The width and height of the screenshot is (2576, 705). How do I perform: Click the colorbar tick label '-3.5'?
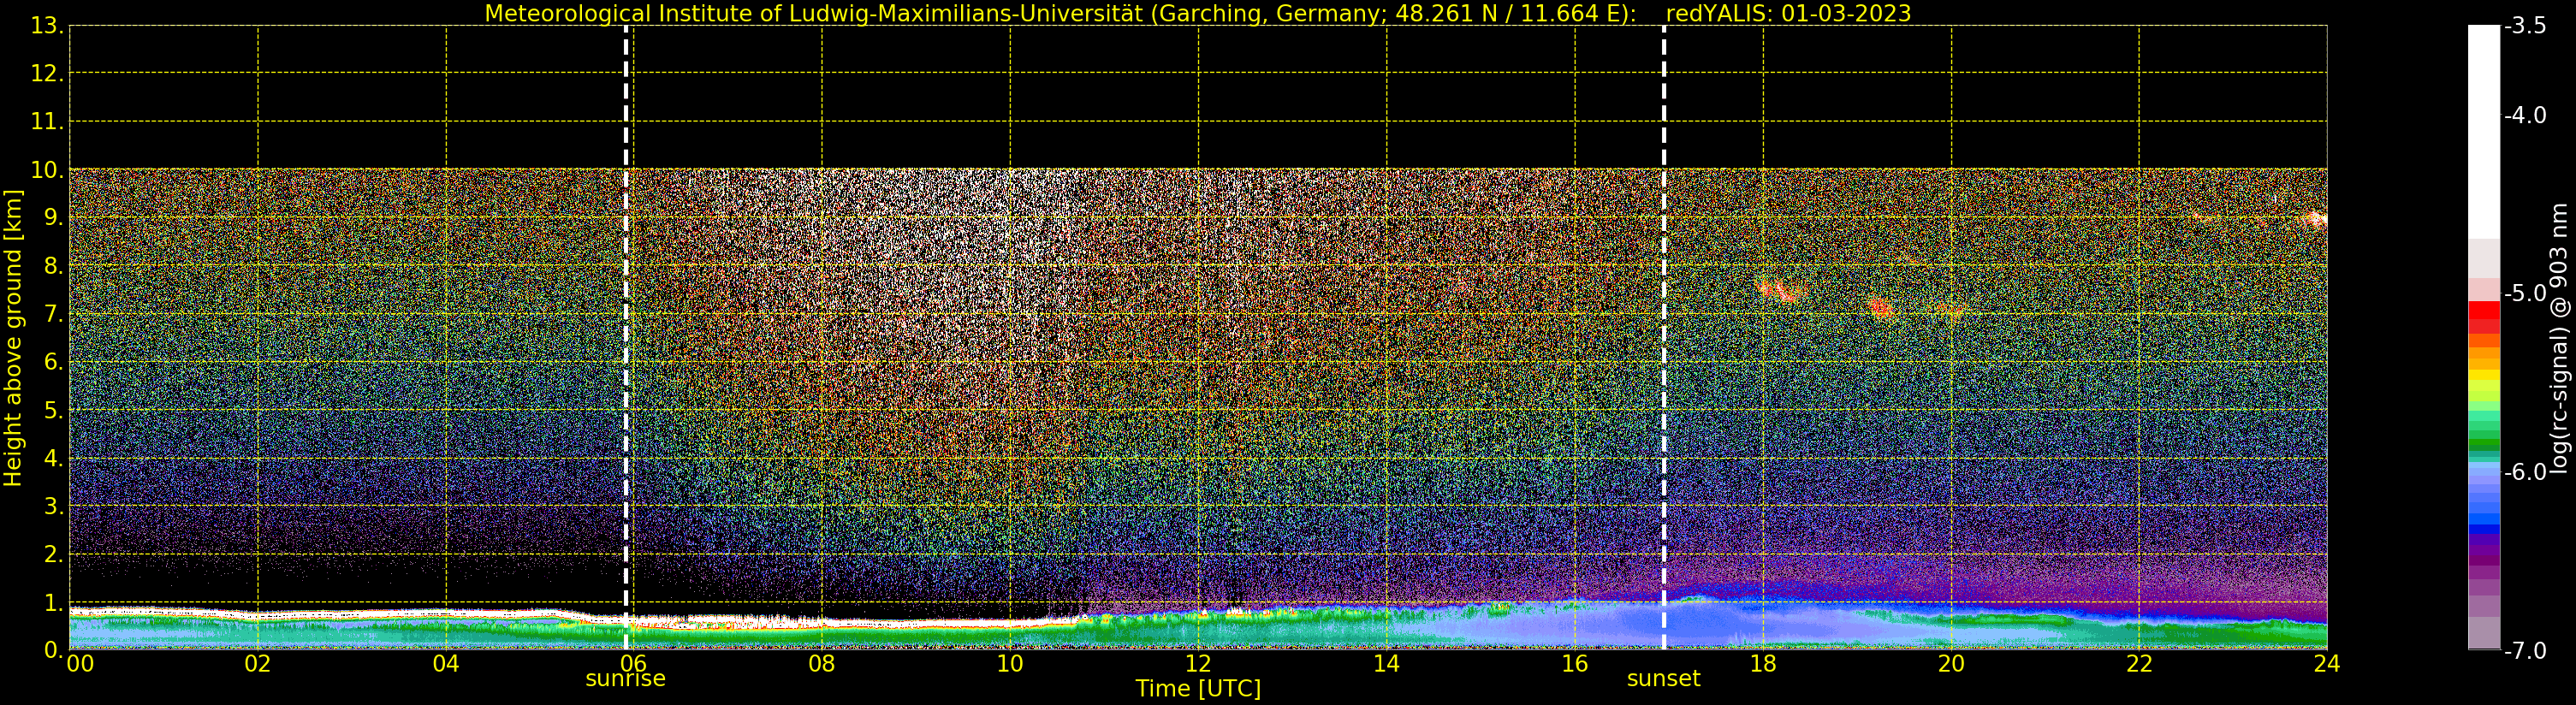[2525, 26]
